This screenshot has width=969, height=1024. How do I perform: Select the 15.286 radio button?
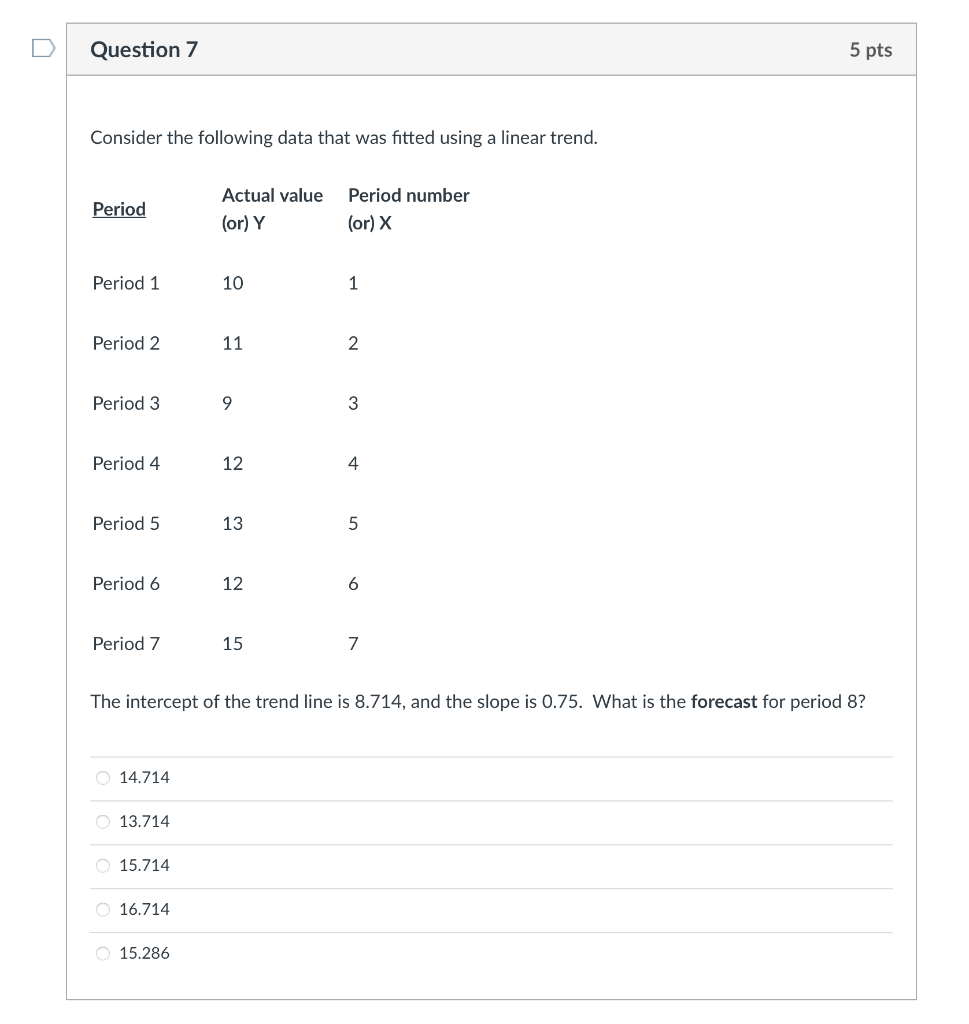click(102, 953)
